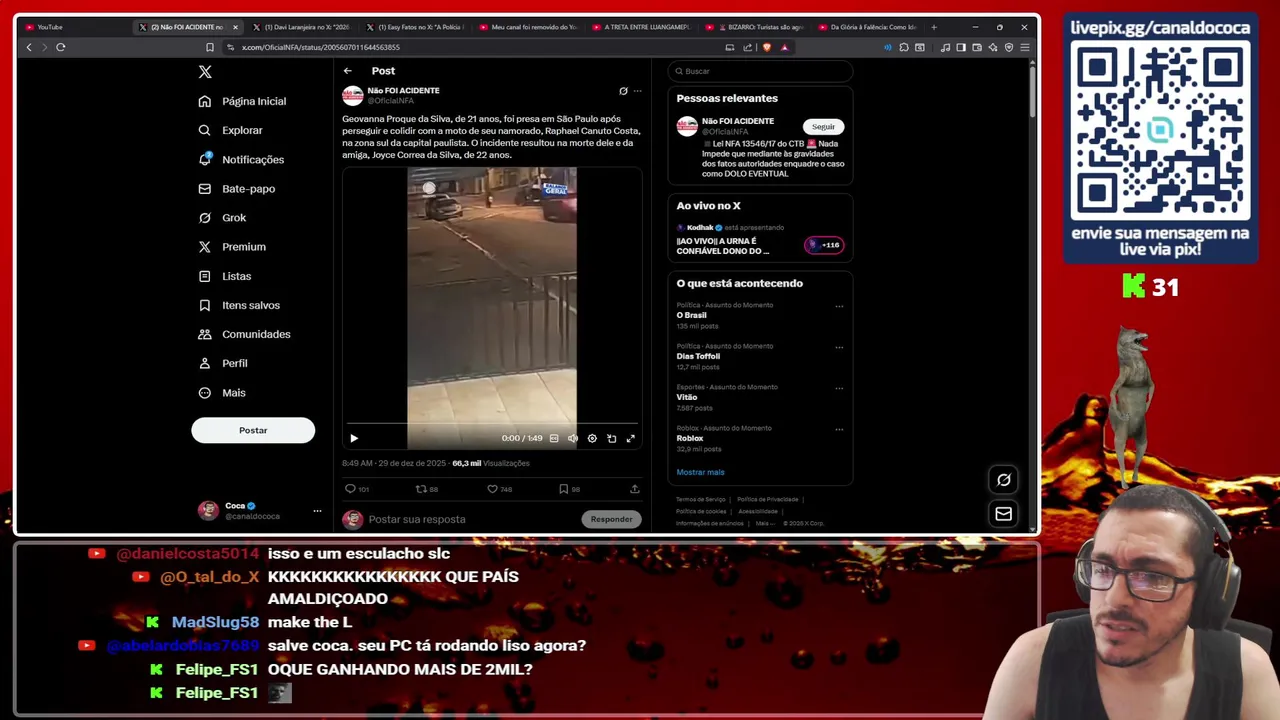1280x720 pixels.
Task: Click the Grok explain icon on post
Action: 623,91
